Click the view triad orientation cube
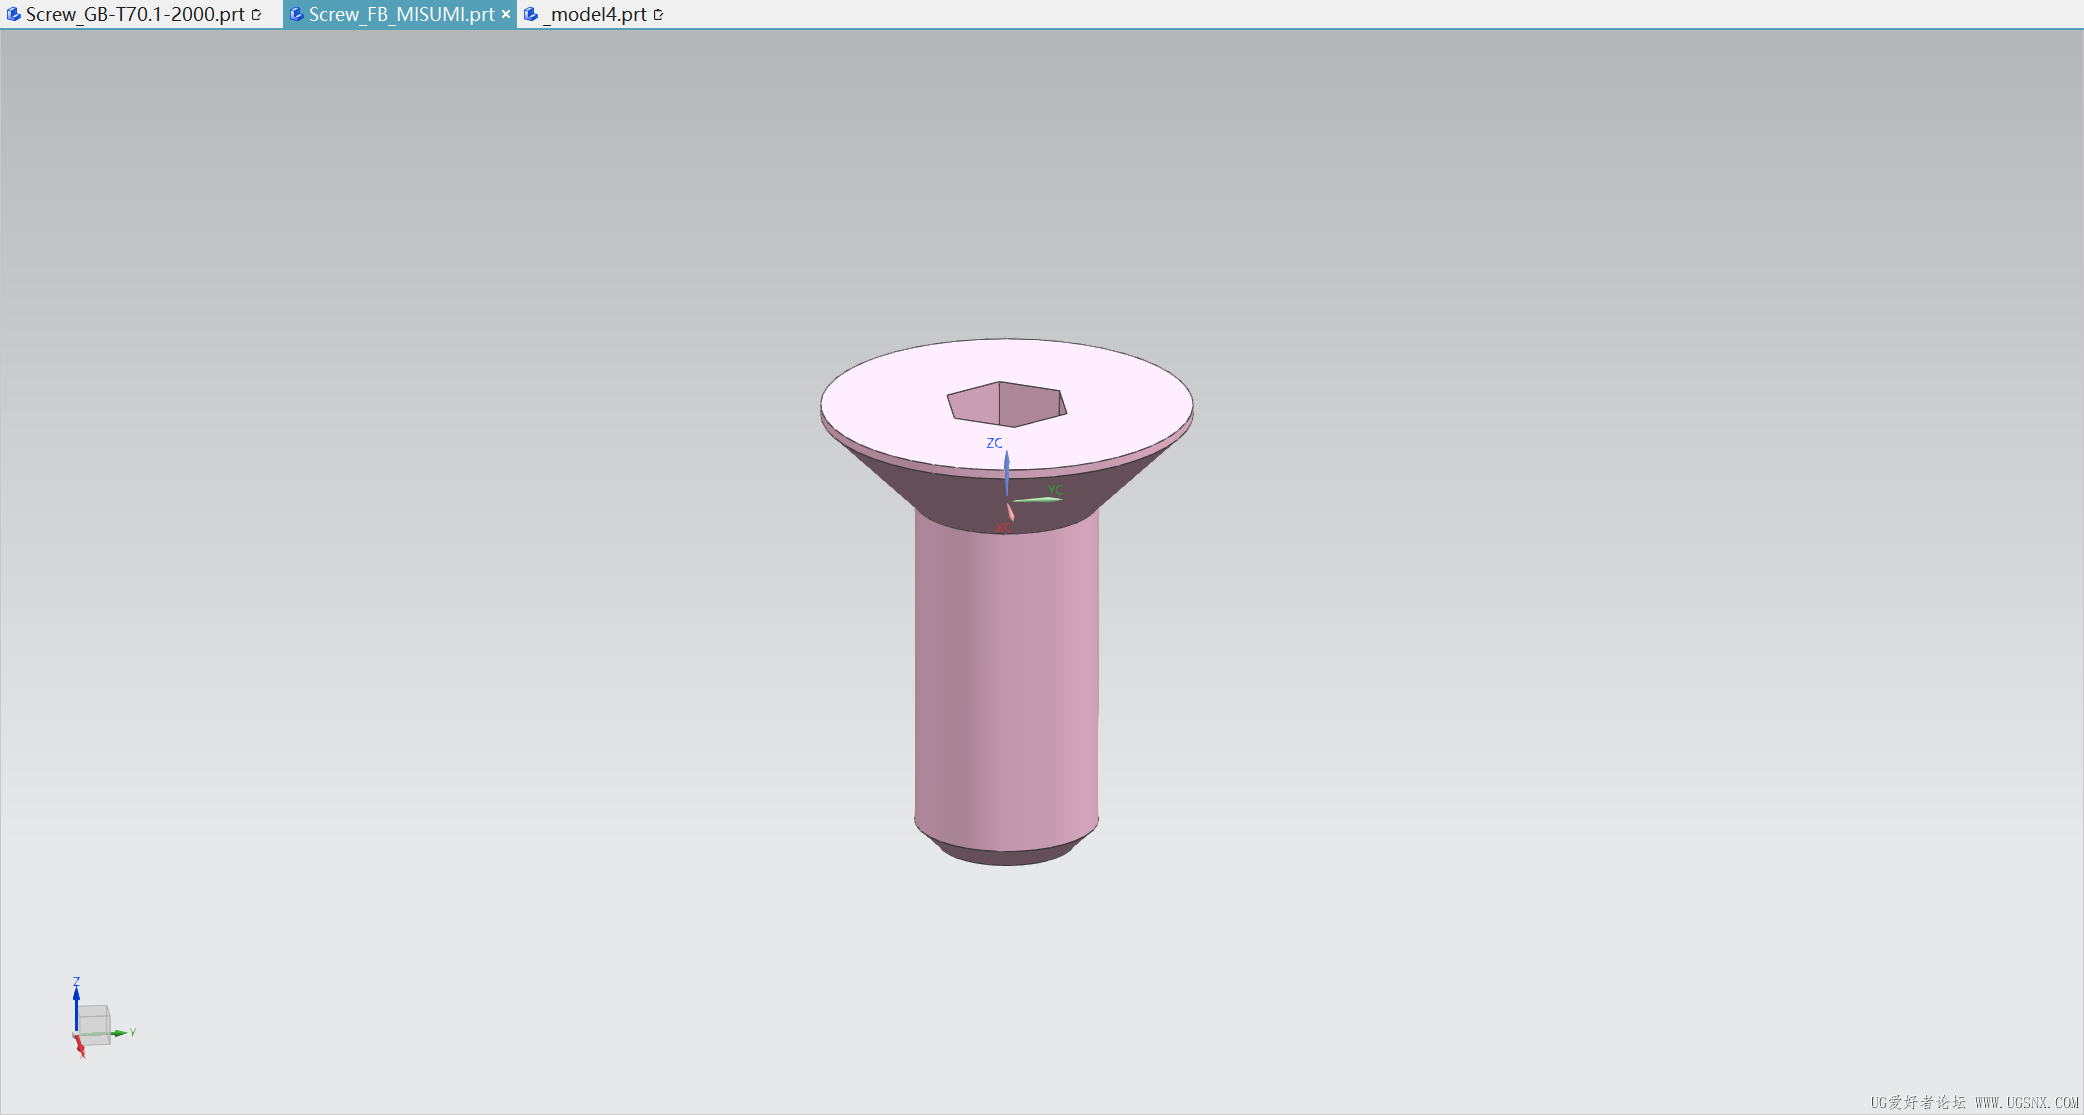The height and width of the screenshot is (1115, 2084). [x=94, y=1024]
